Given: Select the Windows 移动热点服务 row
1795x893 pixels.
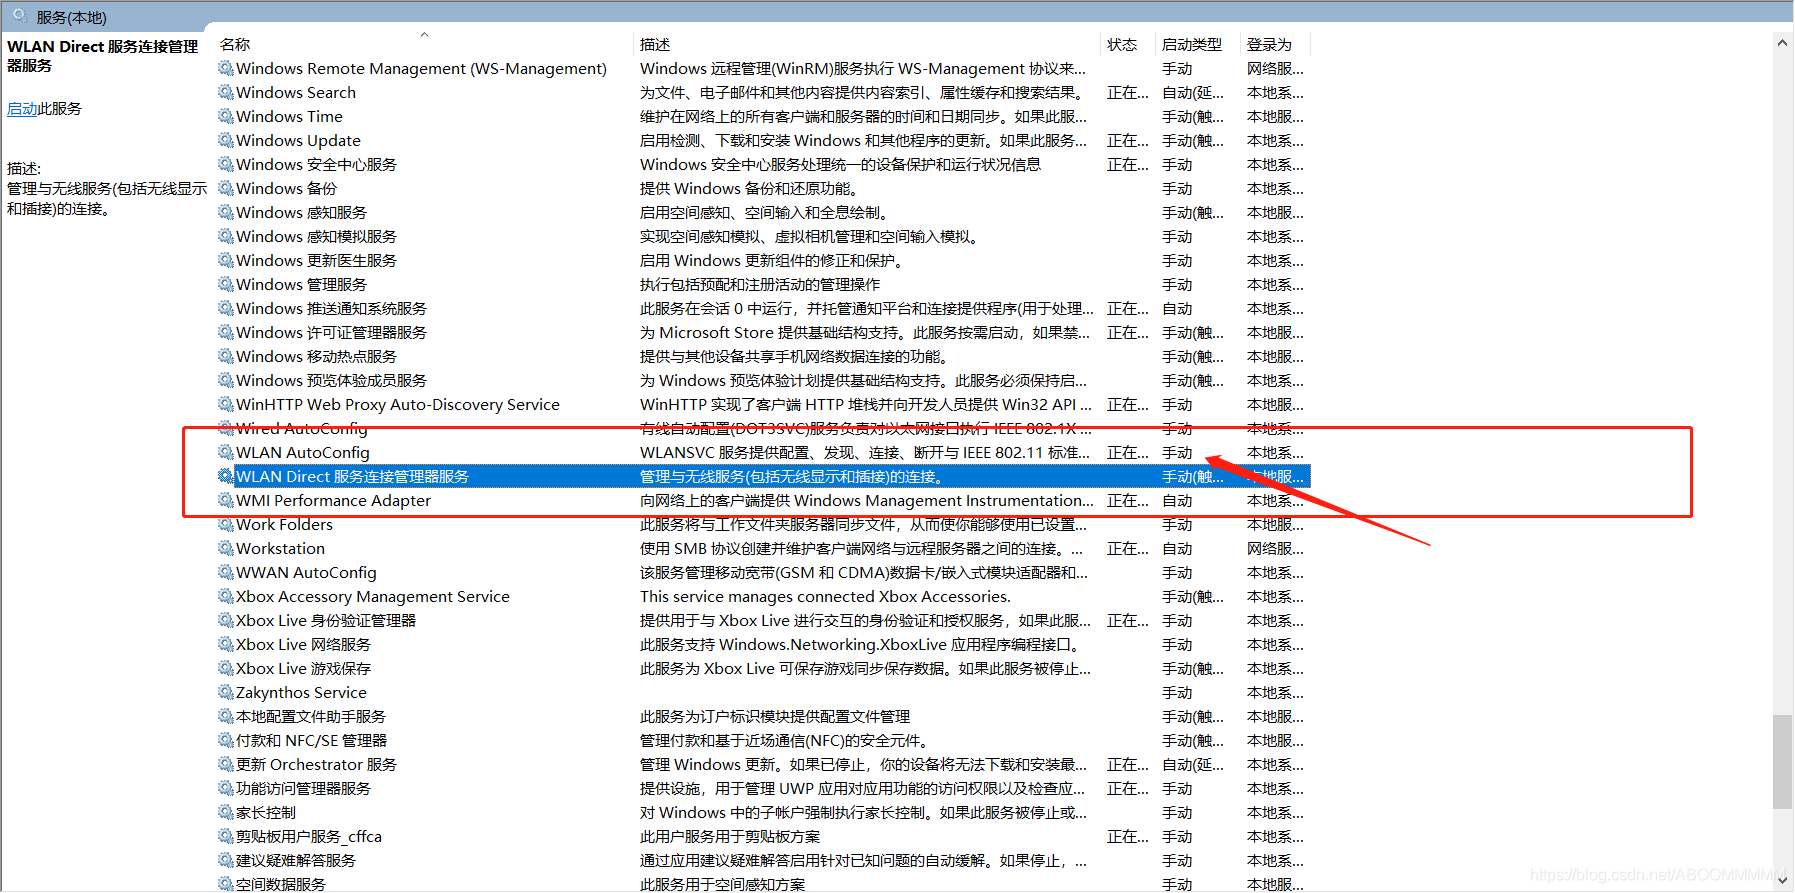Looking at the screenshot, I should click(x=763, y=356).
